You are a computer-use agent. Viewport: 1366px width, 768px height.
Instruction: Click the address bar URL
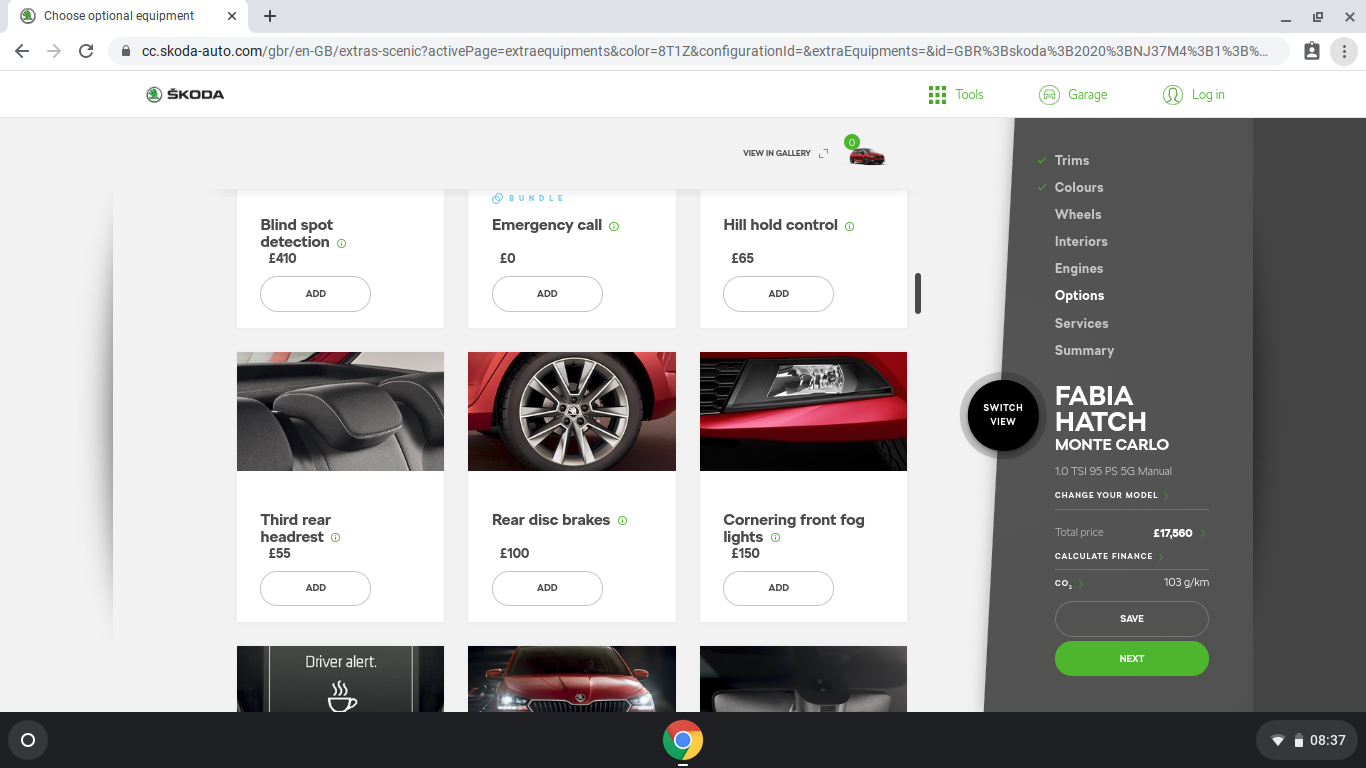pos(705,51)
